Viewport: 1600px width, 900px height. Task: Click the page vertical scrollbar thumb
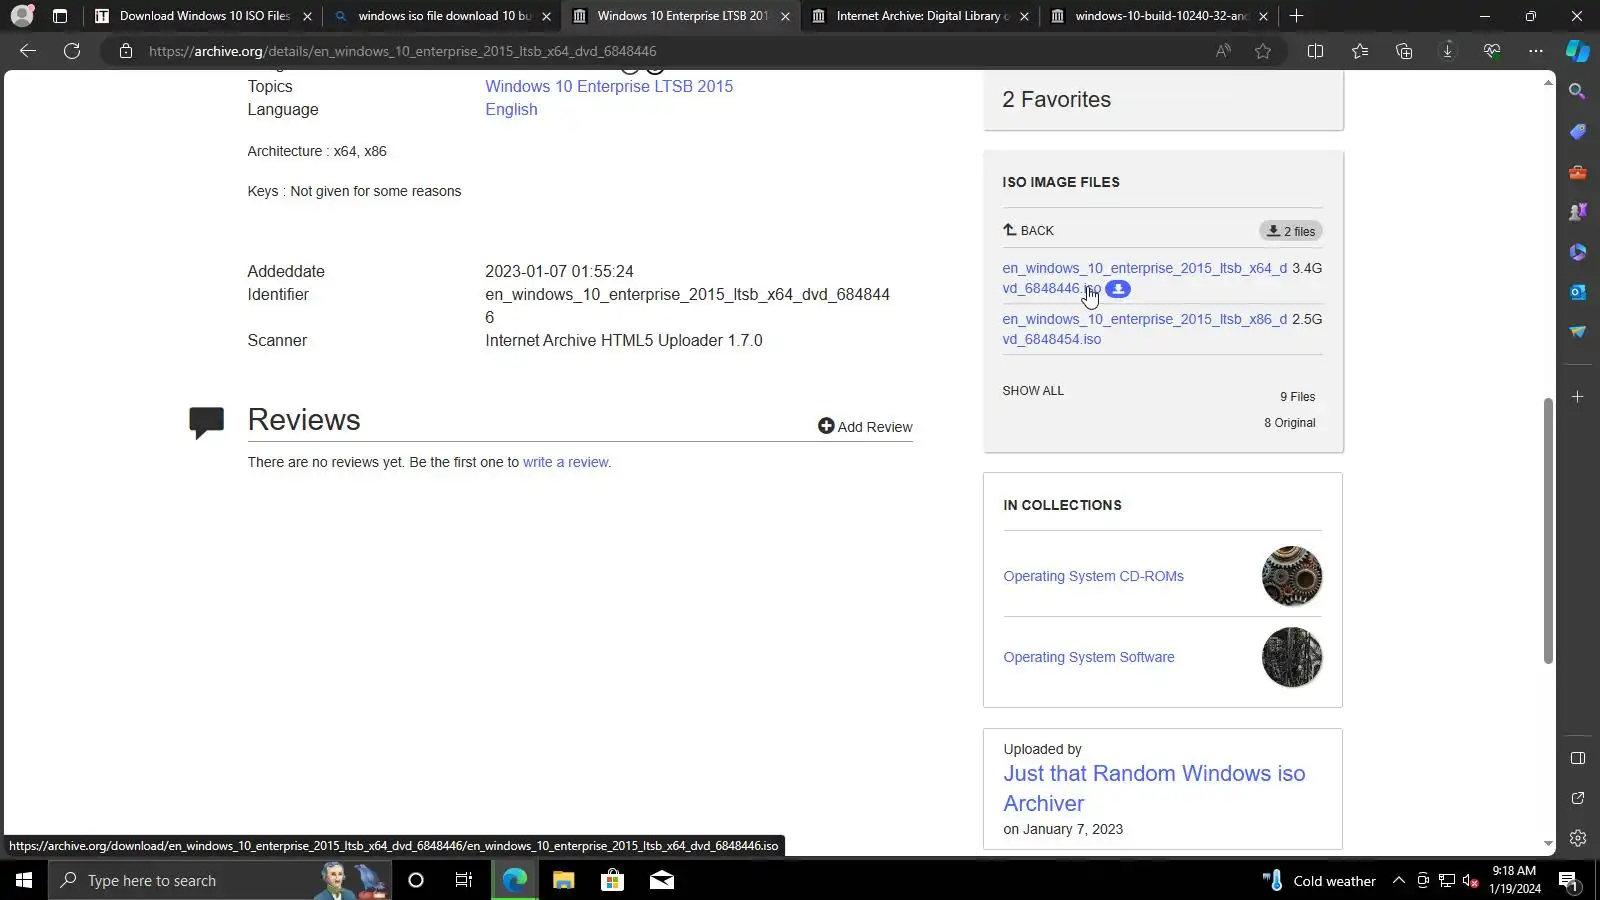click(x=1548, y=530)
